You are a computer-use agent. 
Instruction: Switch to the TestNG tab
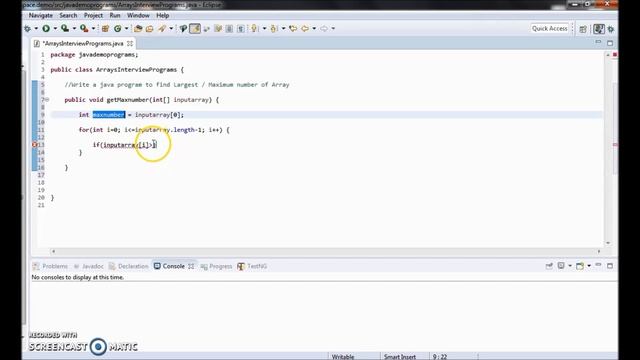[252, 266]
